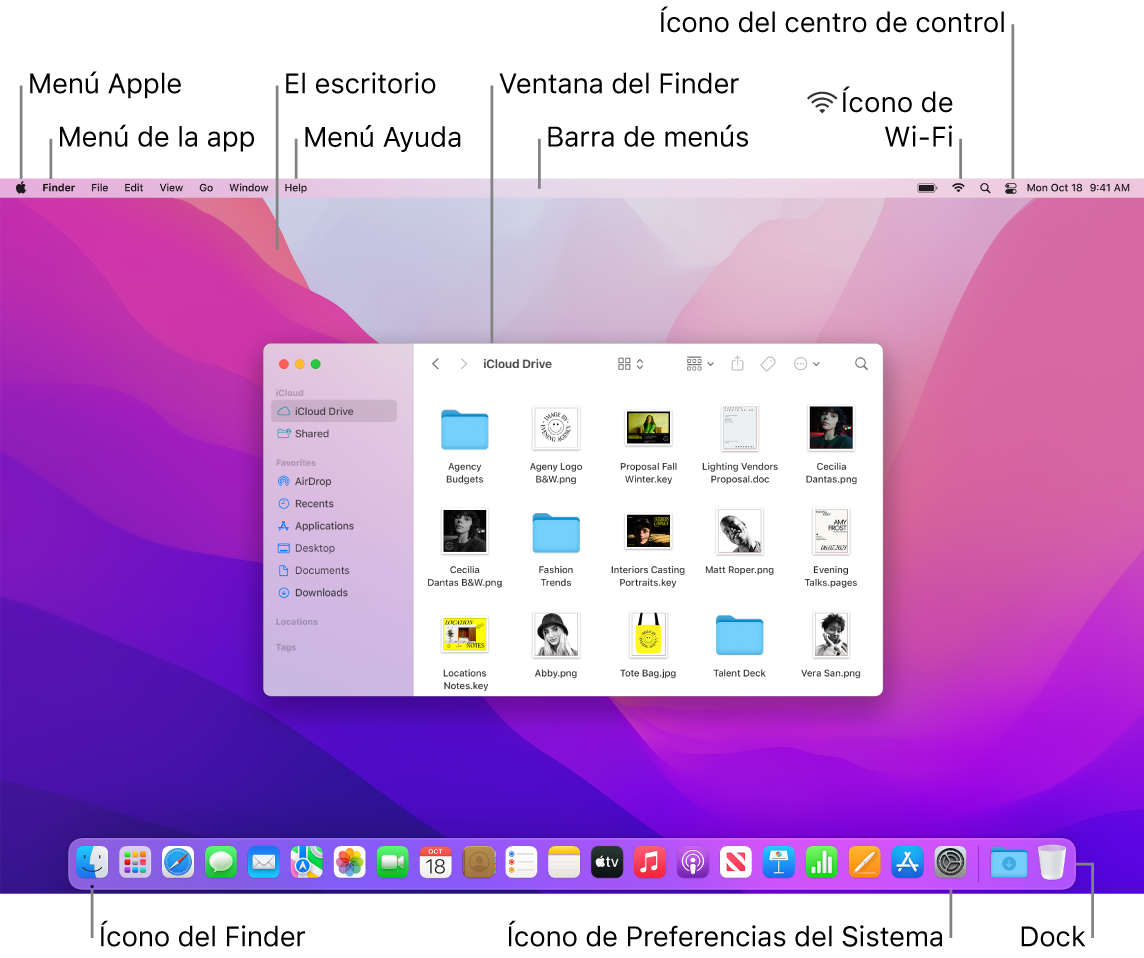The width and height of the screenshot is (1144, 958).
Task: Launch the Music app from the Dock
Action: tap(649, 862)
